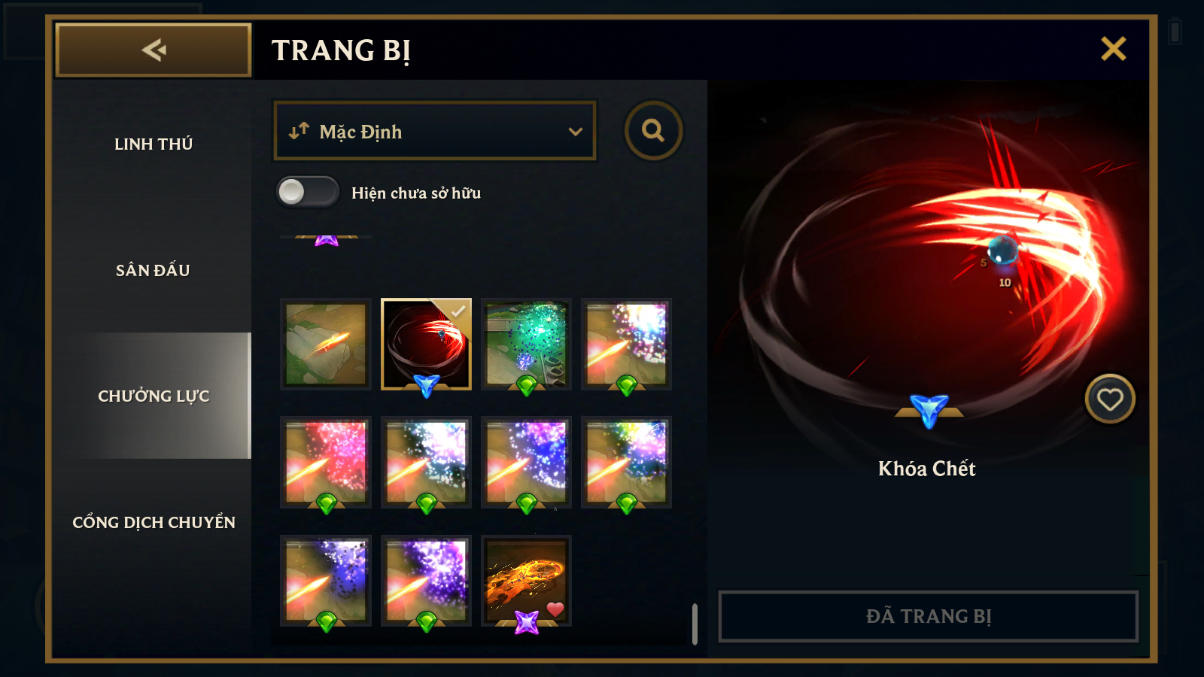Toggle Hiện chưa sở hữu switch

(x=308, y=192)
